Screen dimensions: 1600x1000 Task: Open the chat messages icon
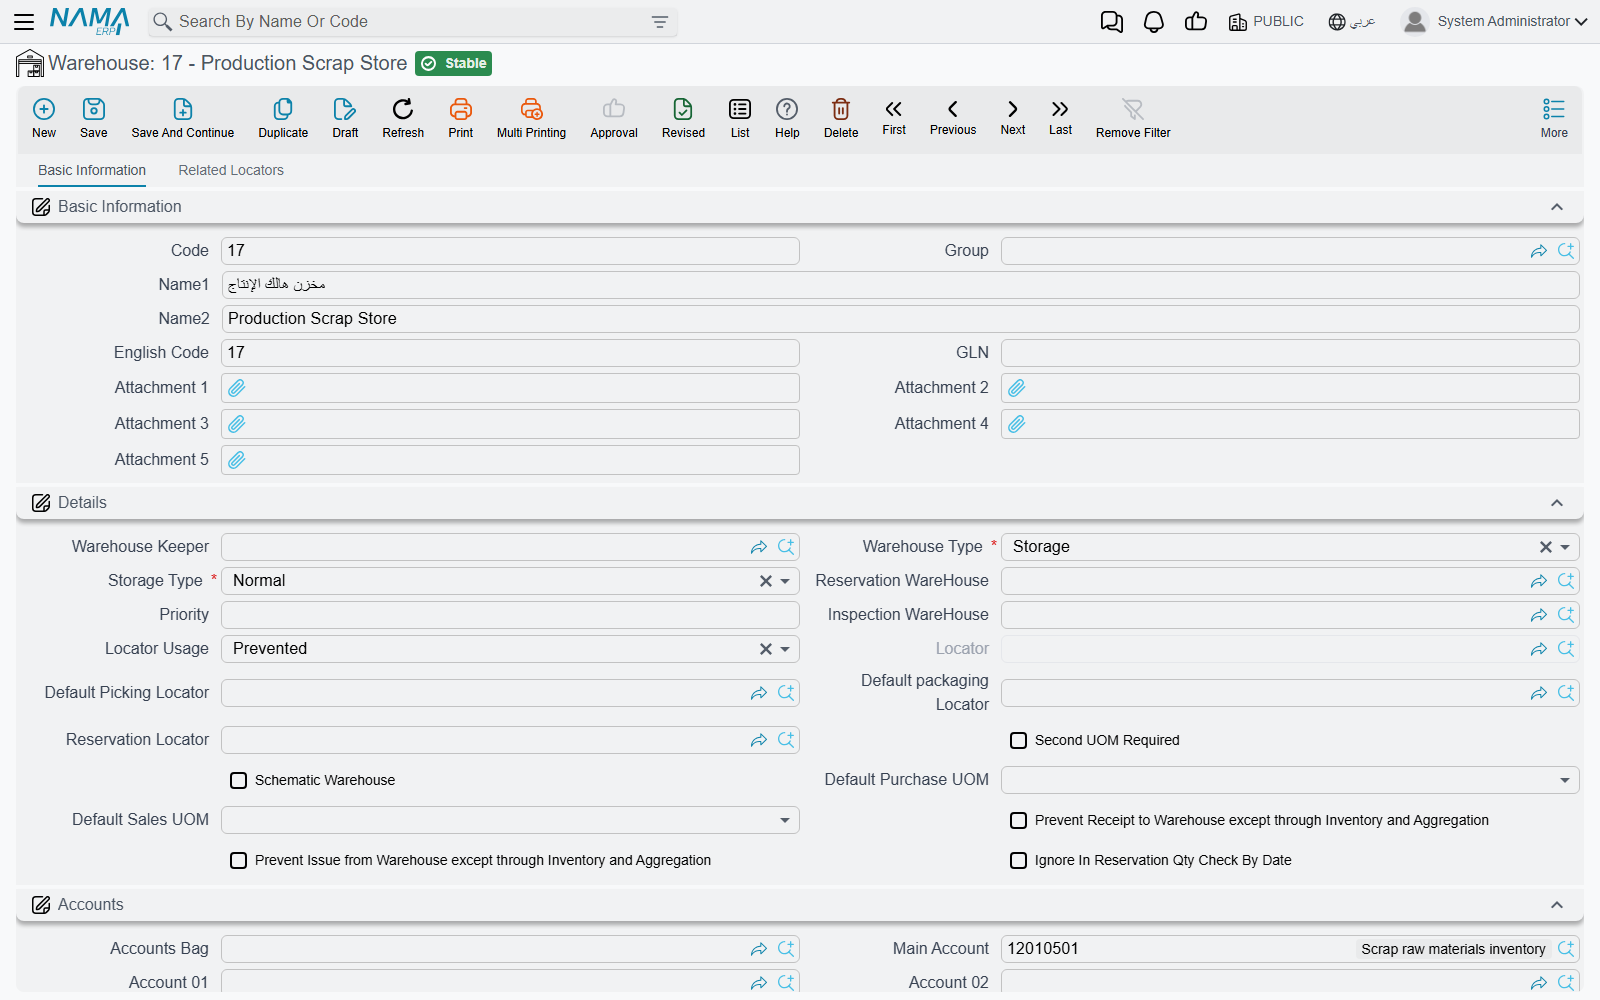pyautogui.click(x=1112, y=22)
